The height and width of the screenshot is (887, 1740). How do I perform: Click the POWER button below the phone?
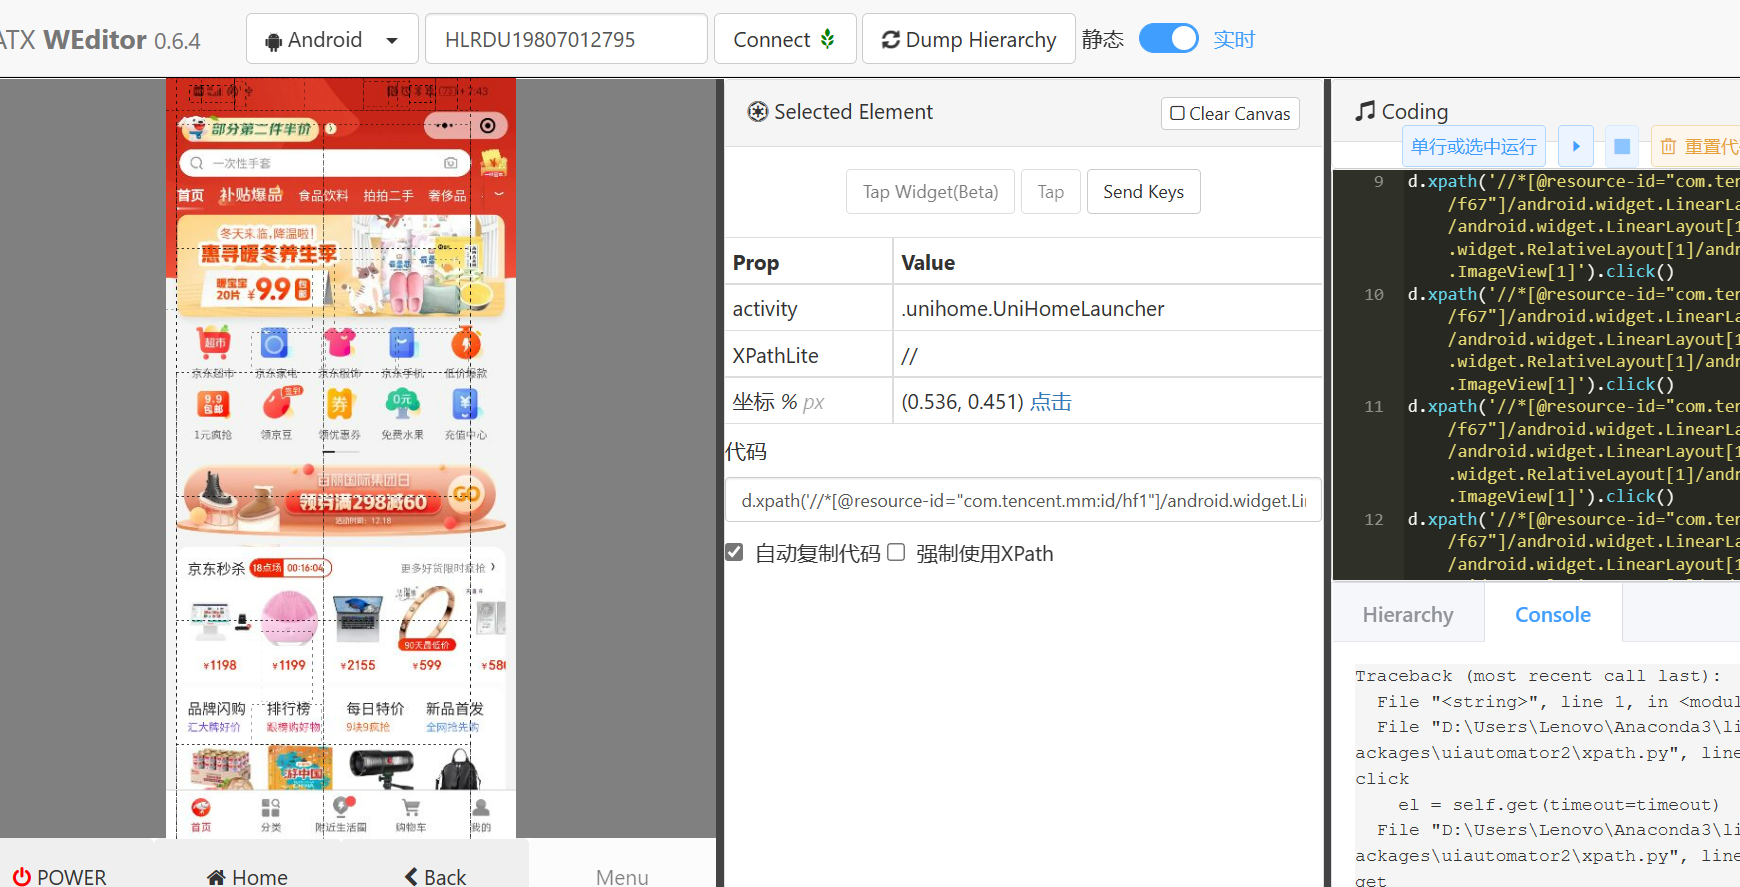coord(59,876)
